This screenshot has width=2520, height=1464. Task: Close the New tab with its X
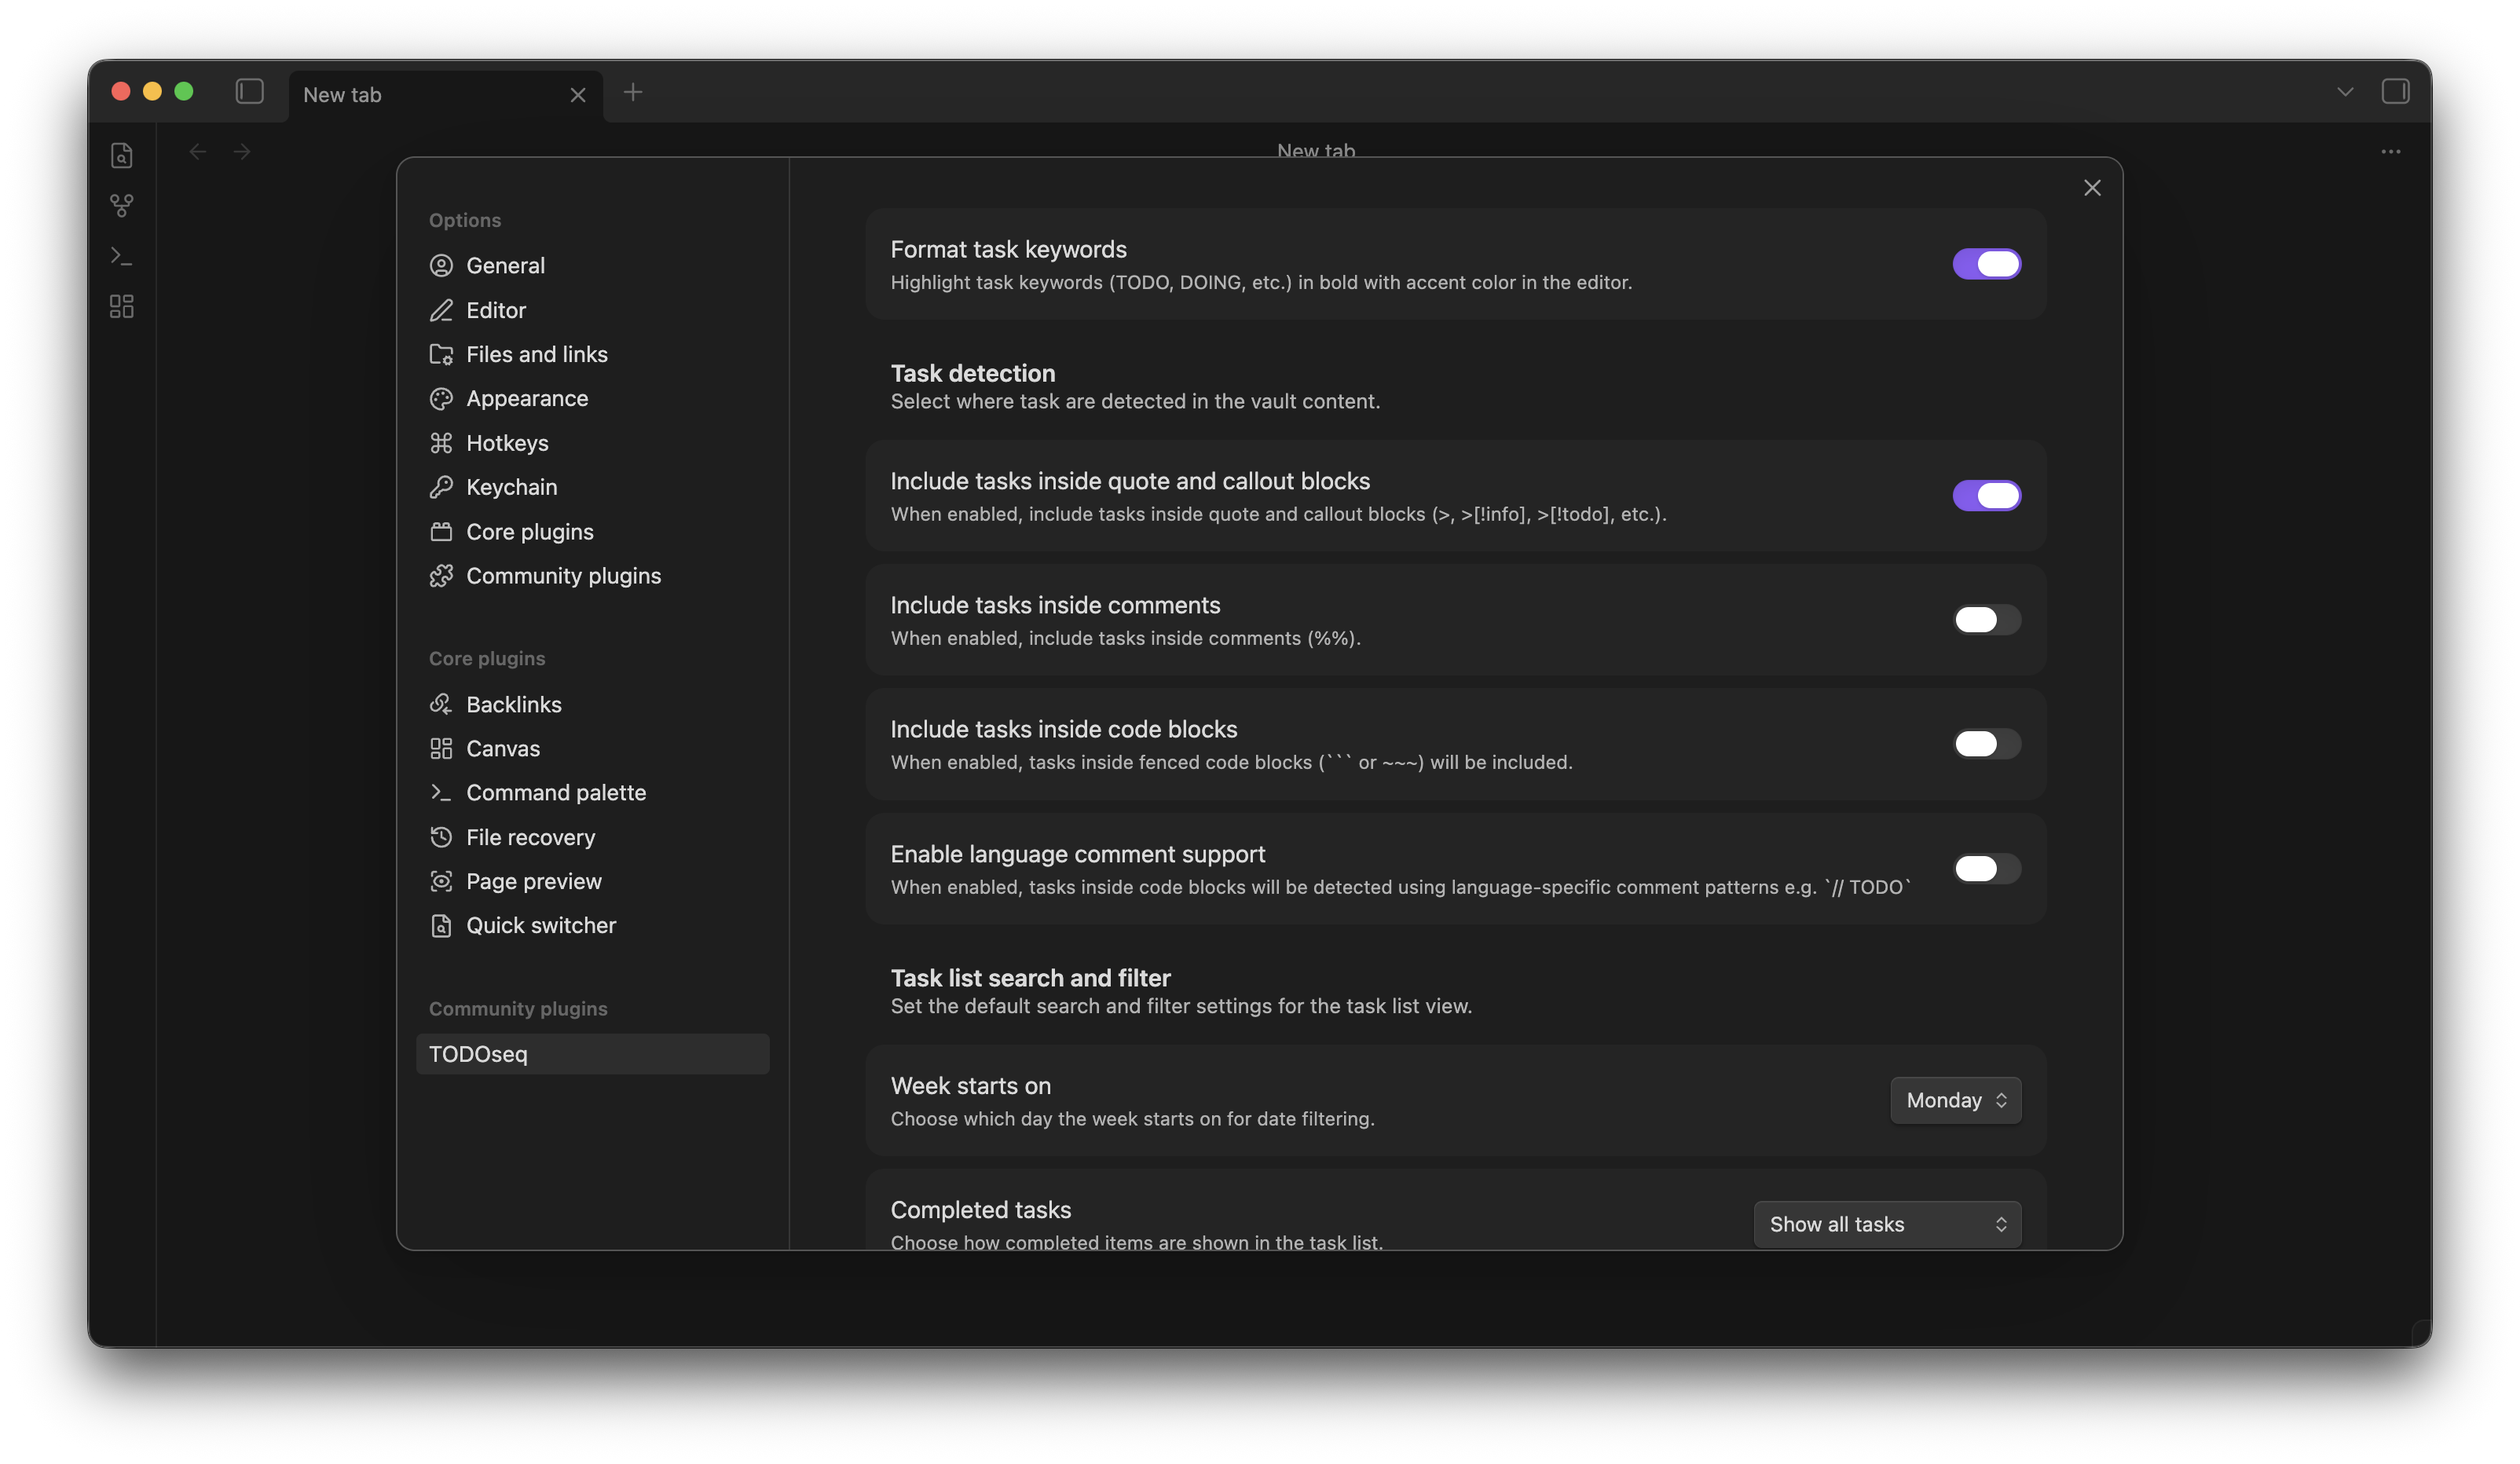pyautogui.click(x=578, y=94)
